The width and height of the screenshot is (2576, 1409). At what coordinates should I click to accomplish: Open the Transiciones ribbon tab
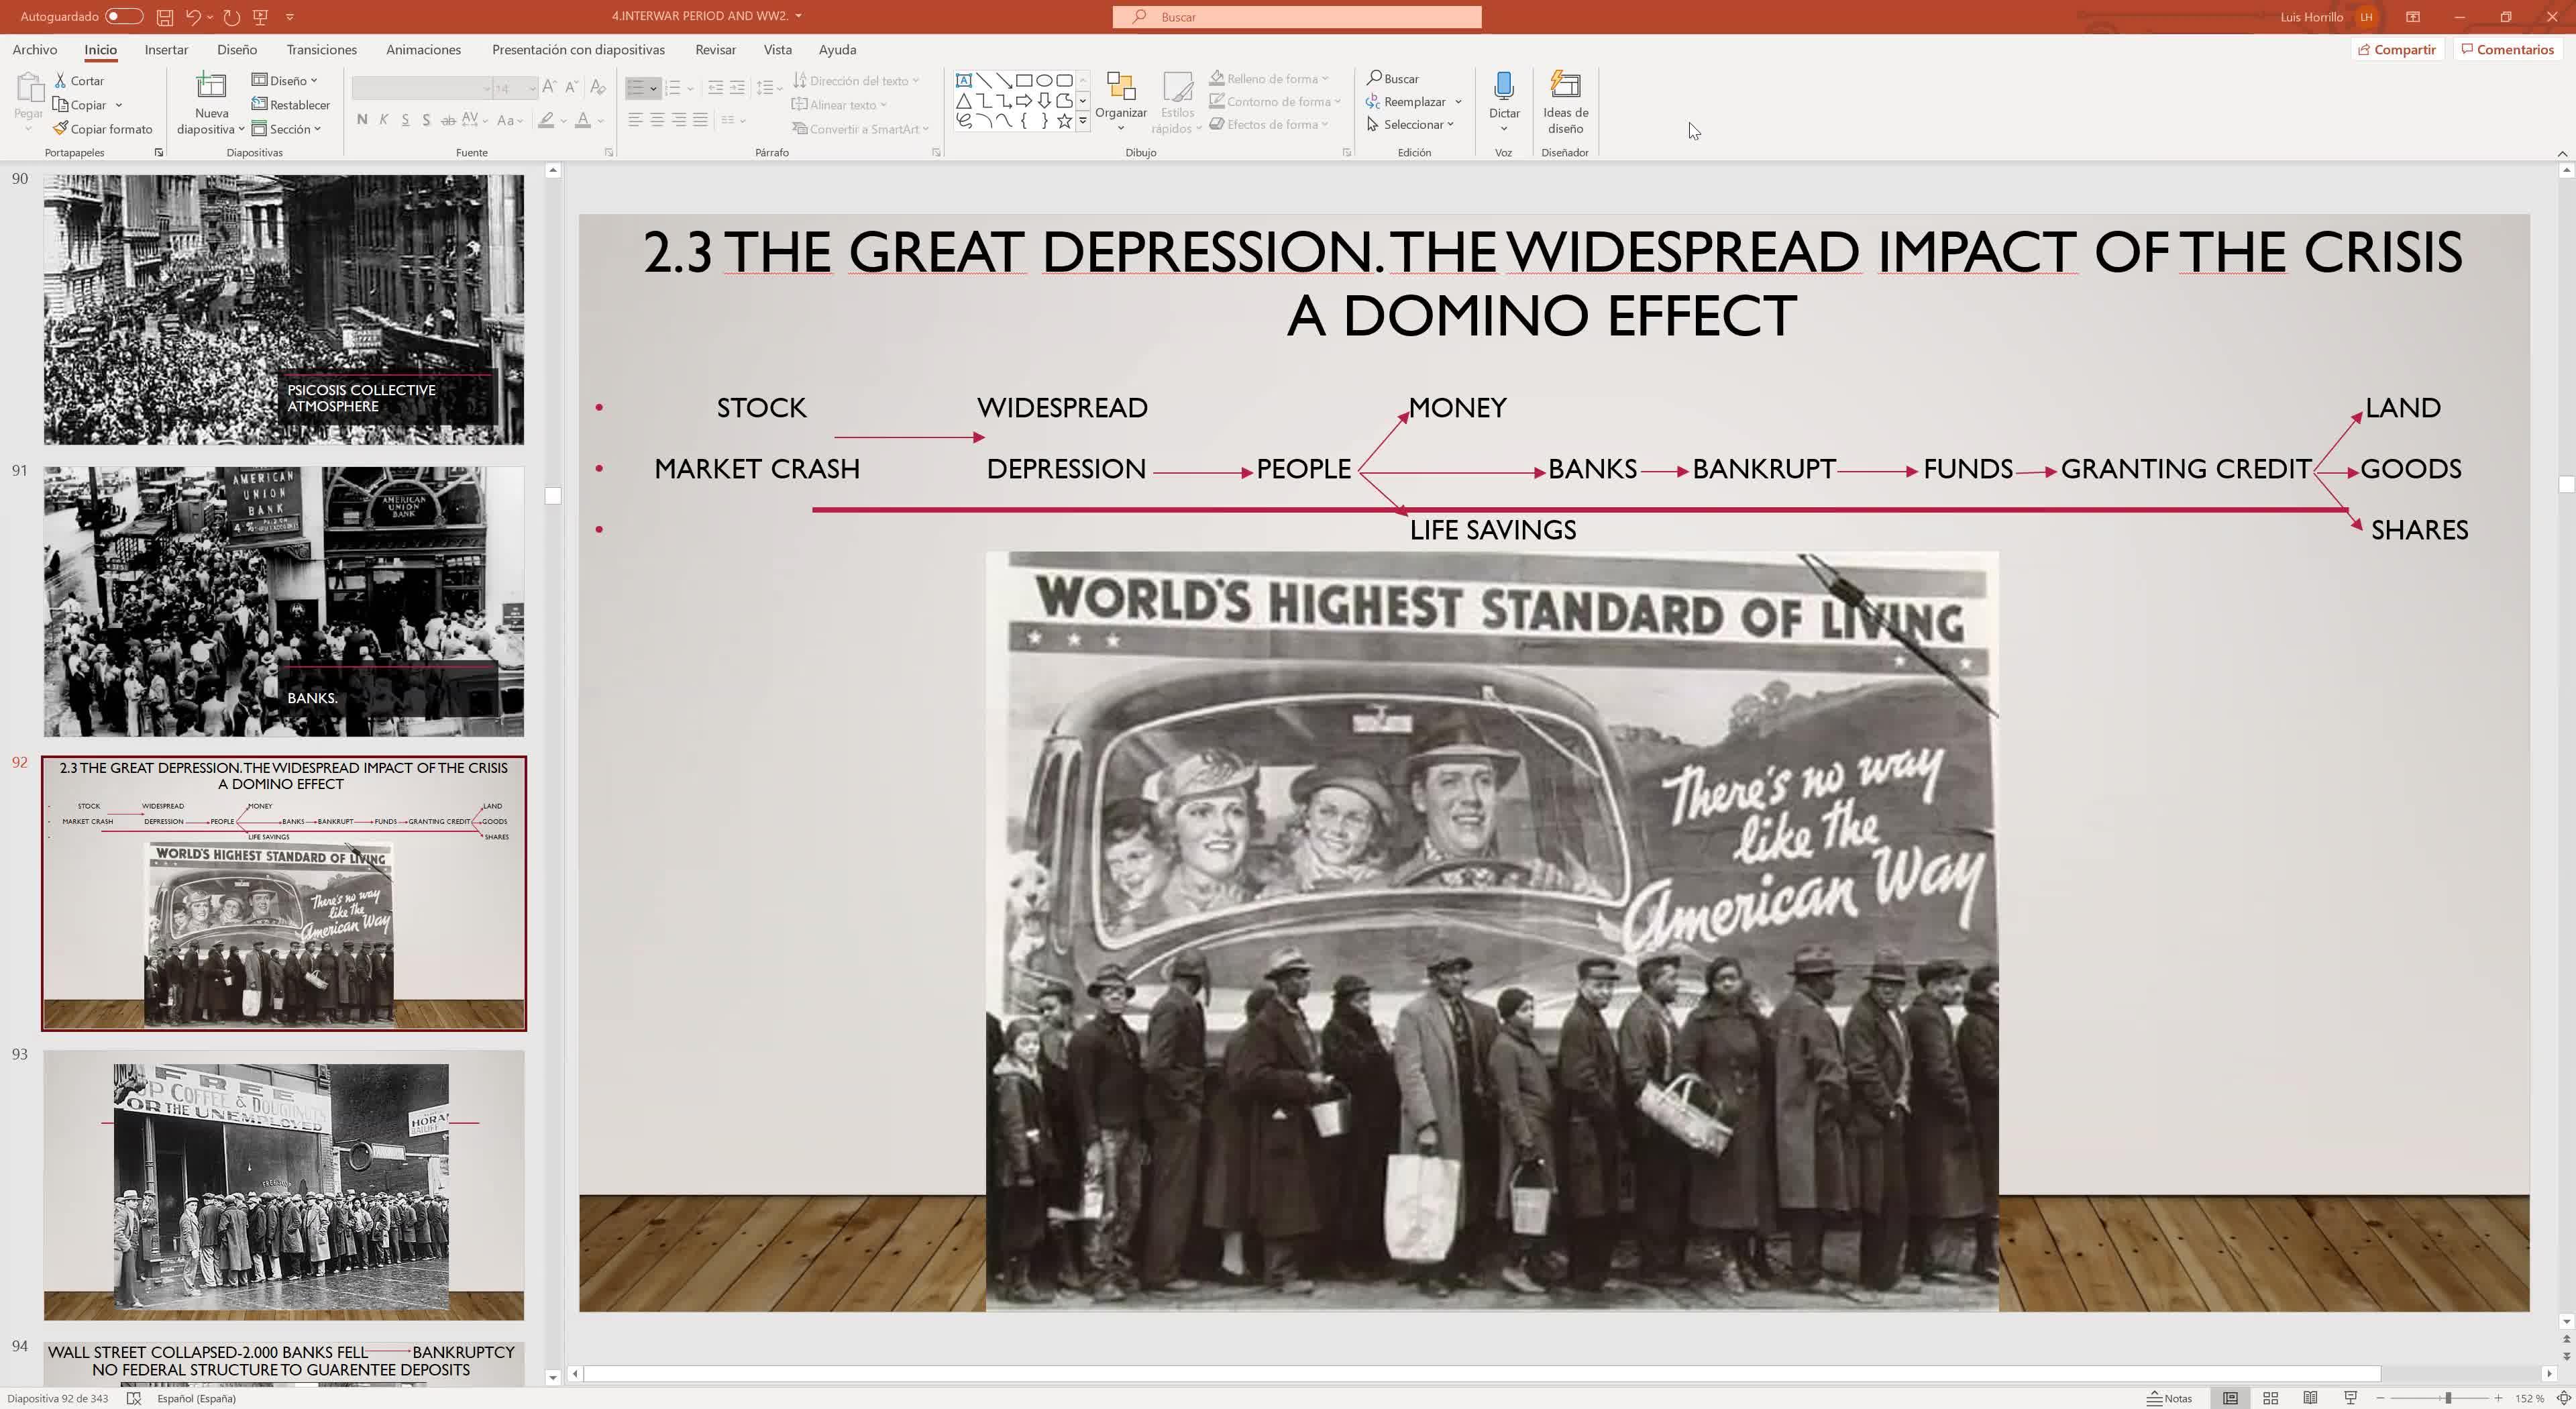[321, 50]
